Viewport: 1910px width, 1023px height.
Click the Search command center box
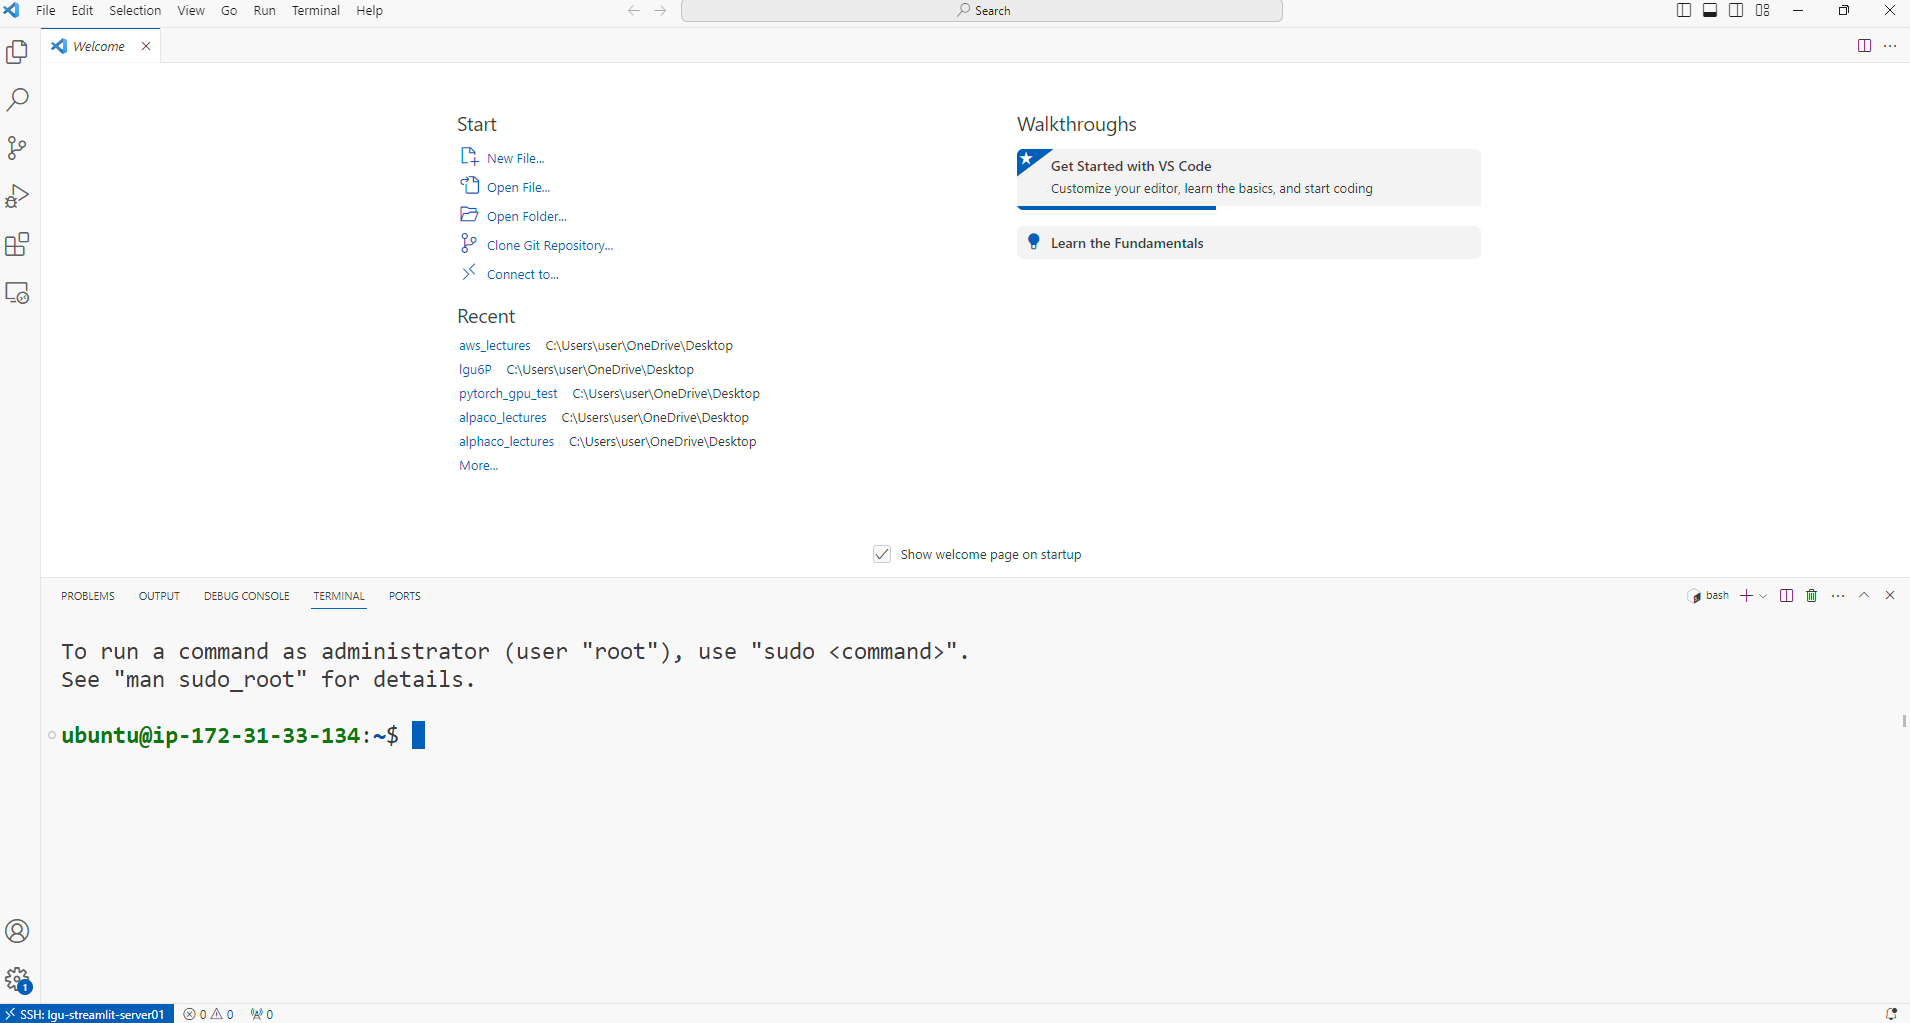[982, 10]
